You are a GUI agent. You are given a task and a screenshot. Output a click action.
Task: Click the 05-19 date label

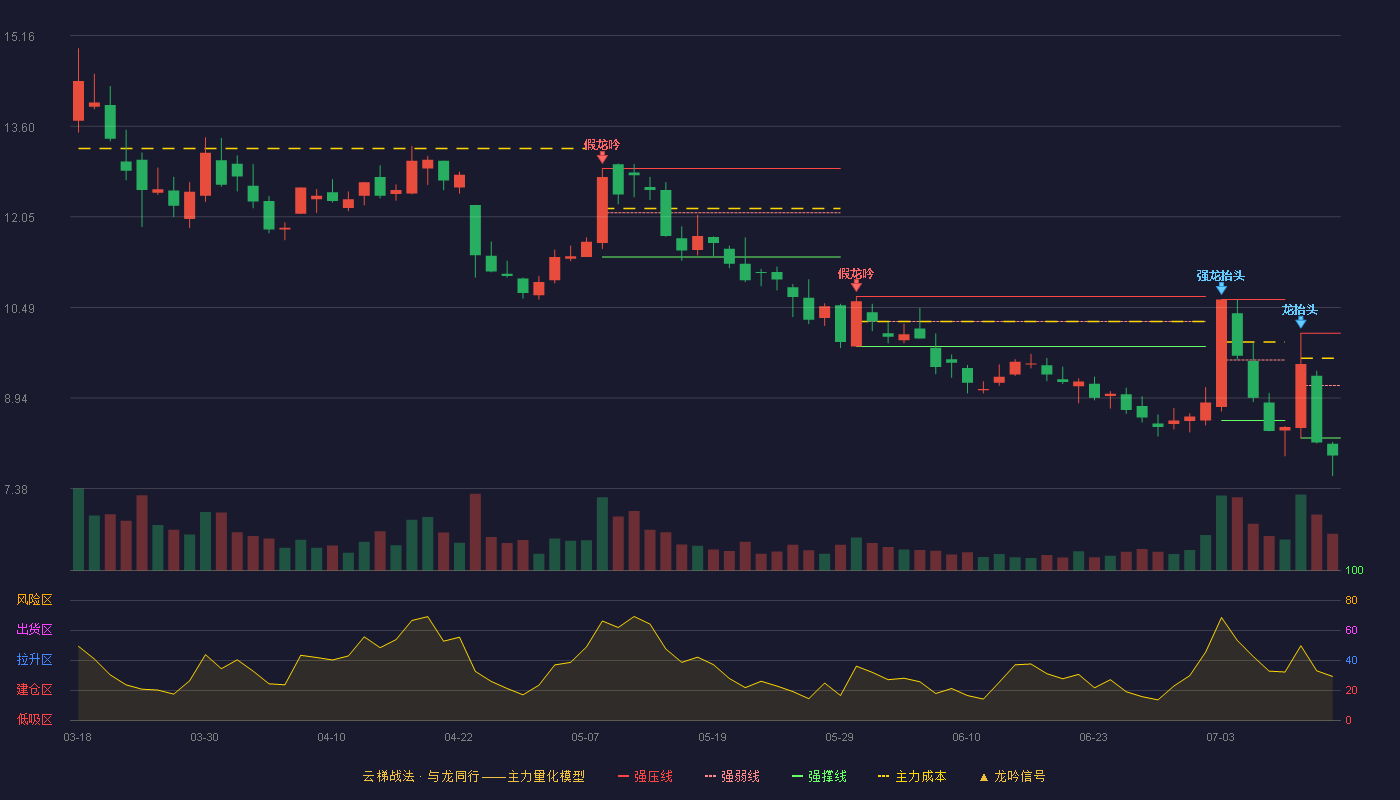pos(713,737)
